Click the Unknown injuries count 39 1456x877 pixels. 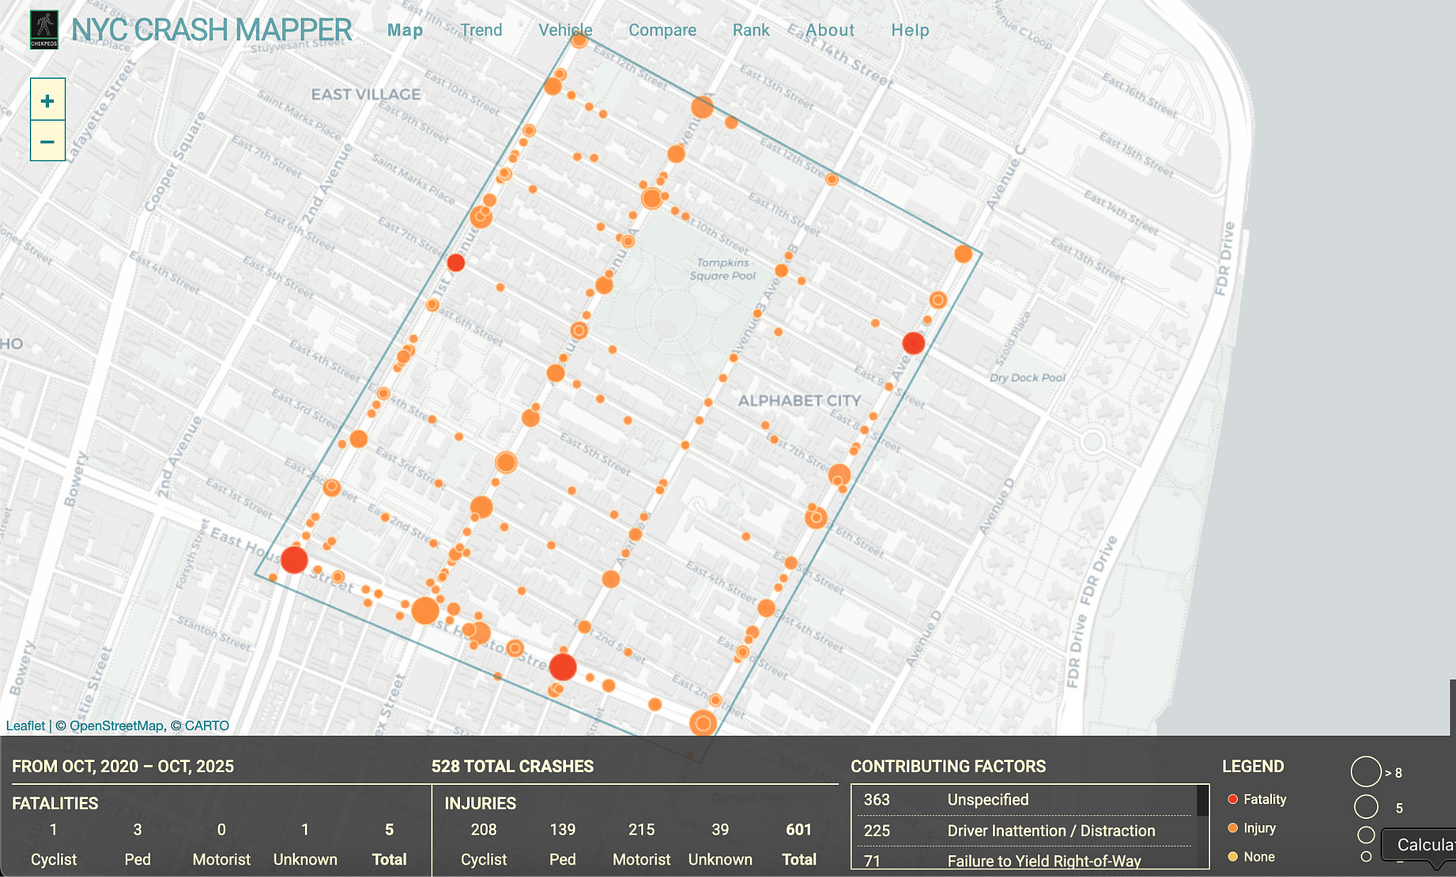click(x=720, y=830)
